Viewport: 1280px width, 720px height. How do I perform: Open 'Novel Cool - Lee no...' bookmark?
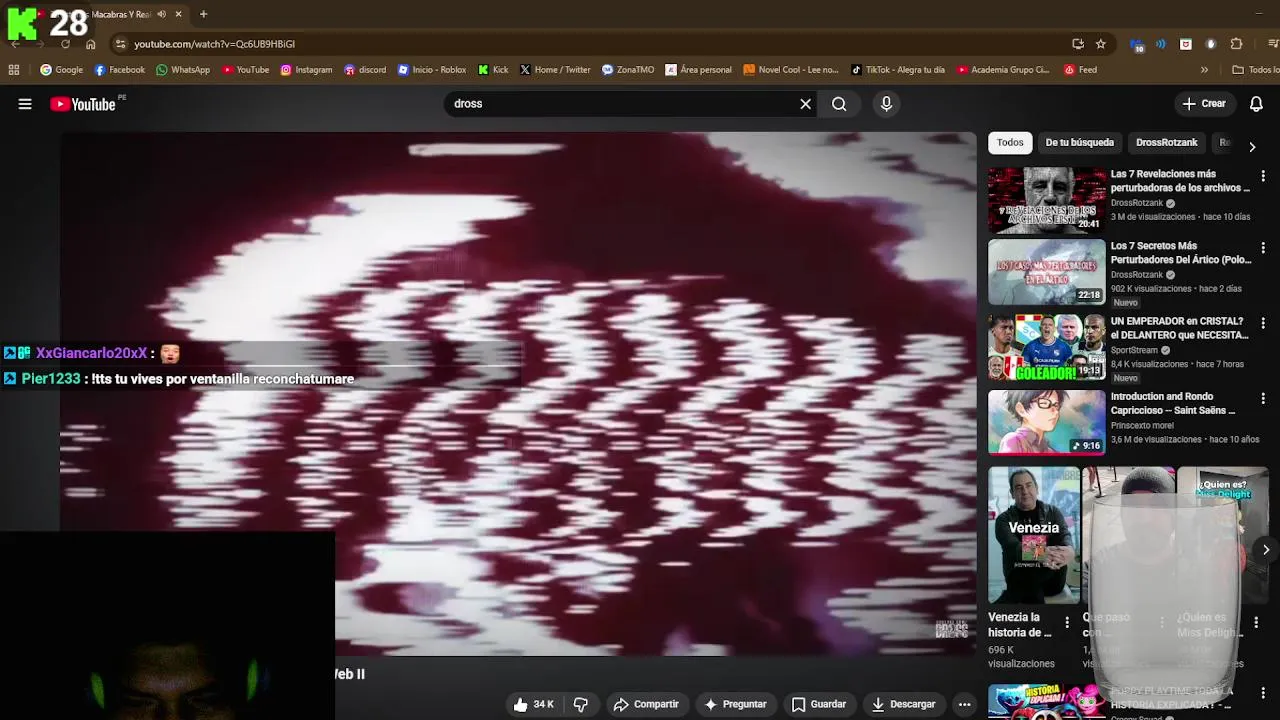click(x=791, y=70)
